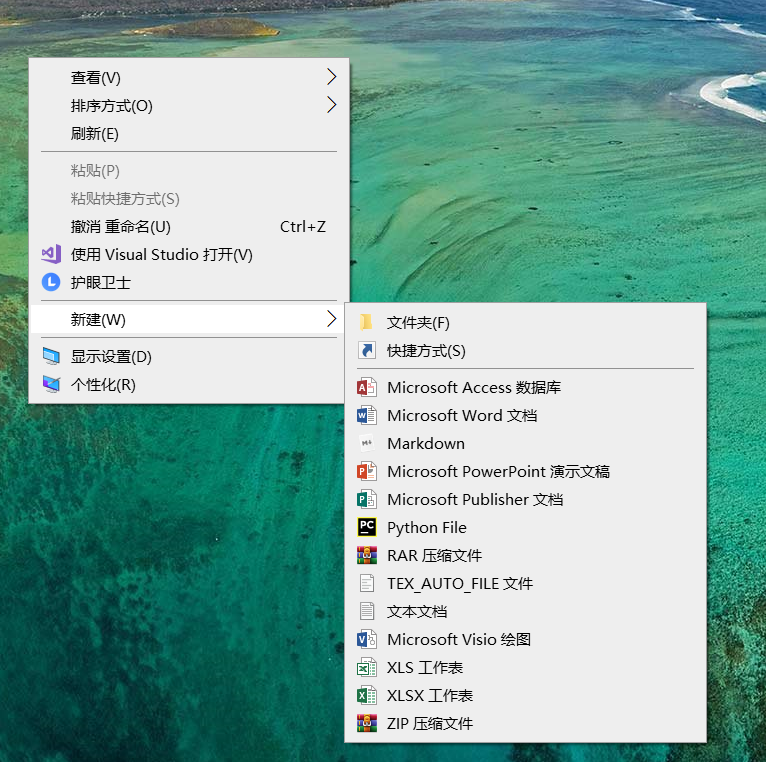The image size is (766, 762).
Task: Select 使用 Visual Studio 打开(V)
Action: 189,254
